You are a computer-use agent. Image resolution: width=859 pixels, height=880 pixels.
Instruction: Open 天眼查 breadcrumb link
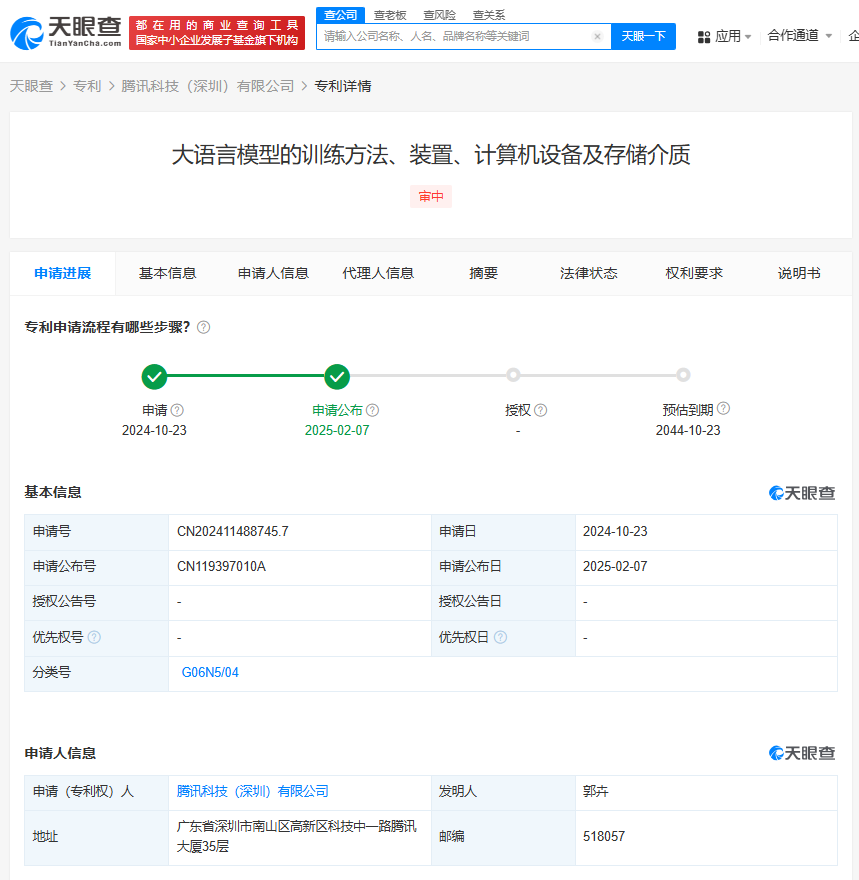click(31, 86)
